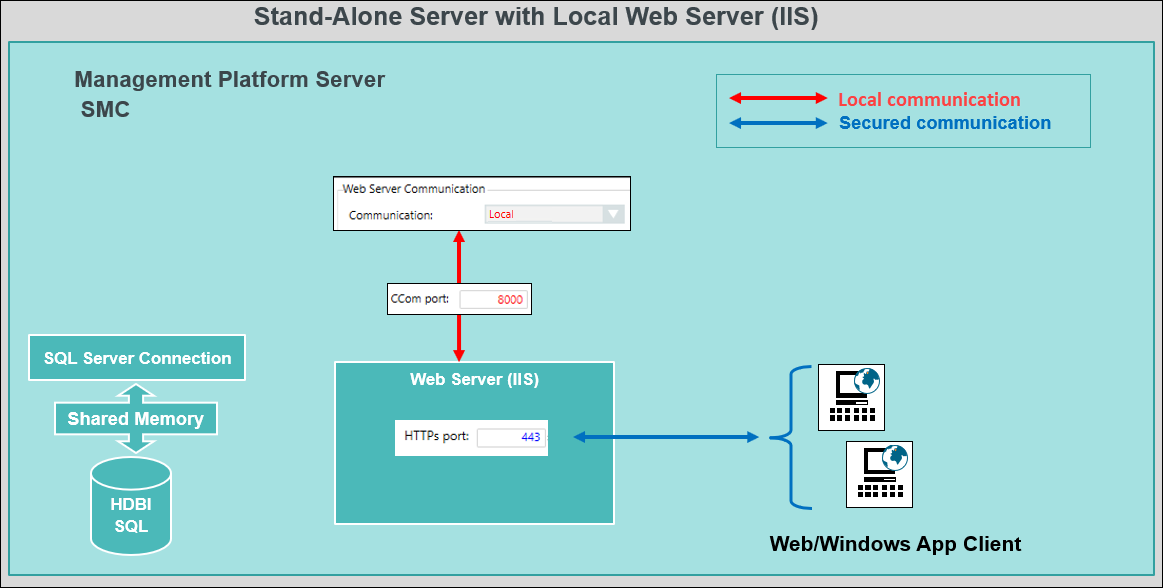The width and height of the screenshot is (1163, 588).
Task: Click the blue legend arrow for Secured communication
Action: 778,123
